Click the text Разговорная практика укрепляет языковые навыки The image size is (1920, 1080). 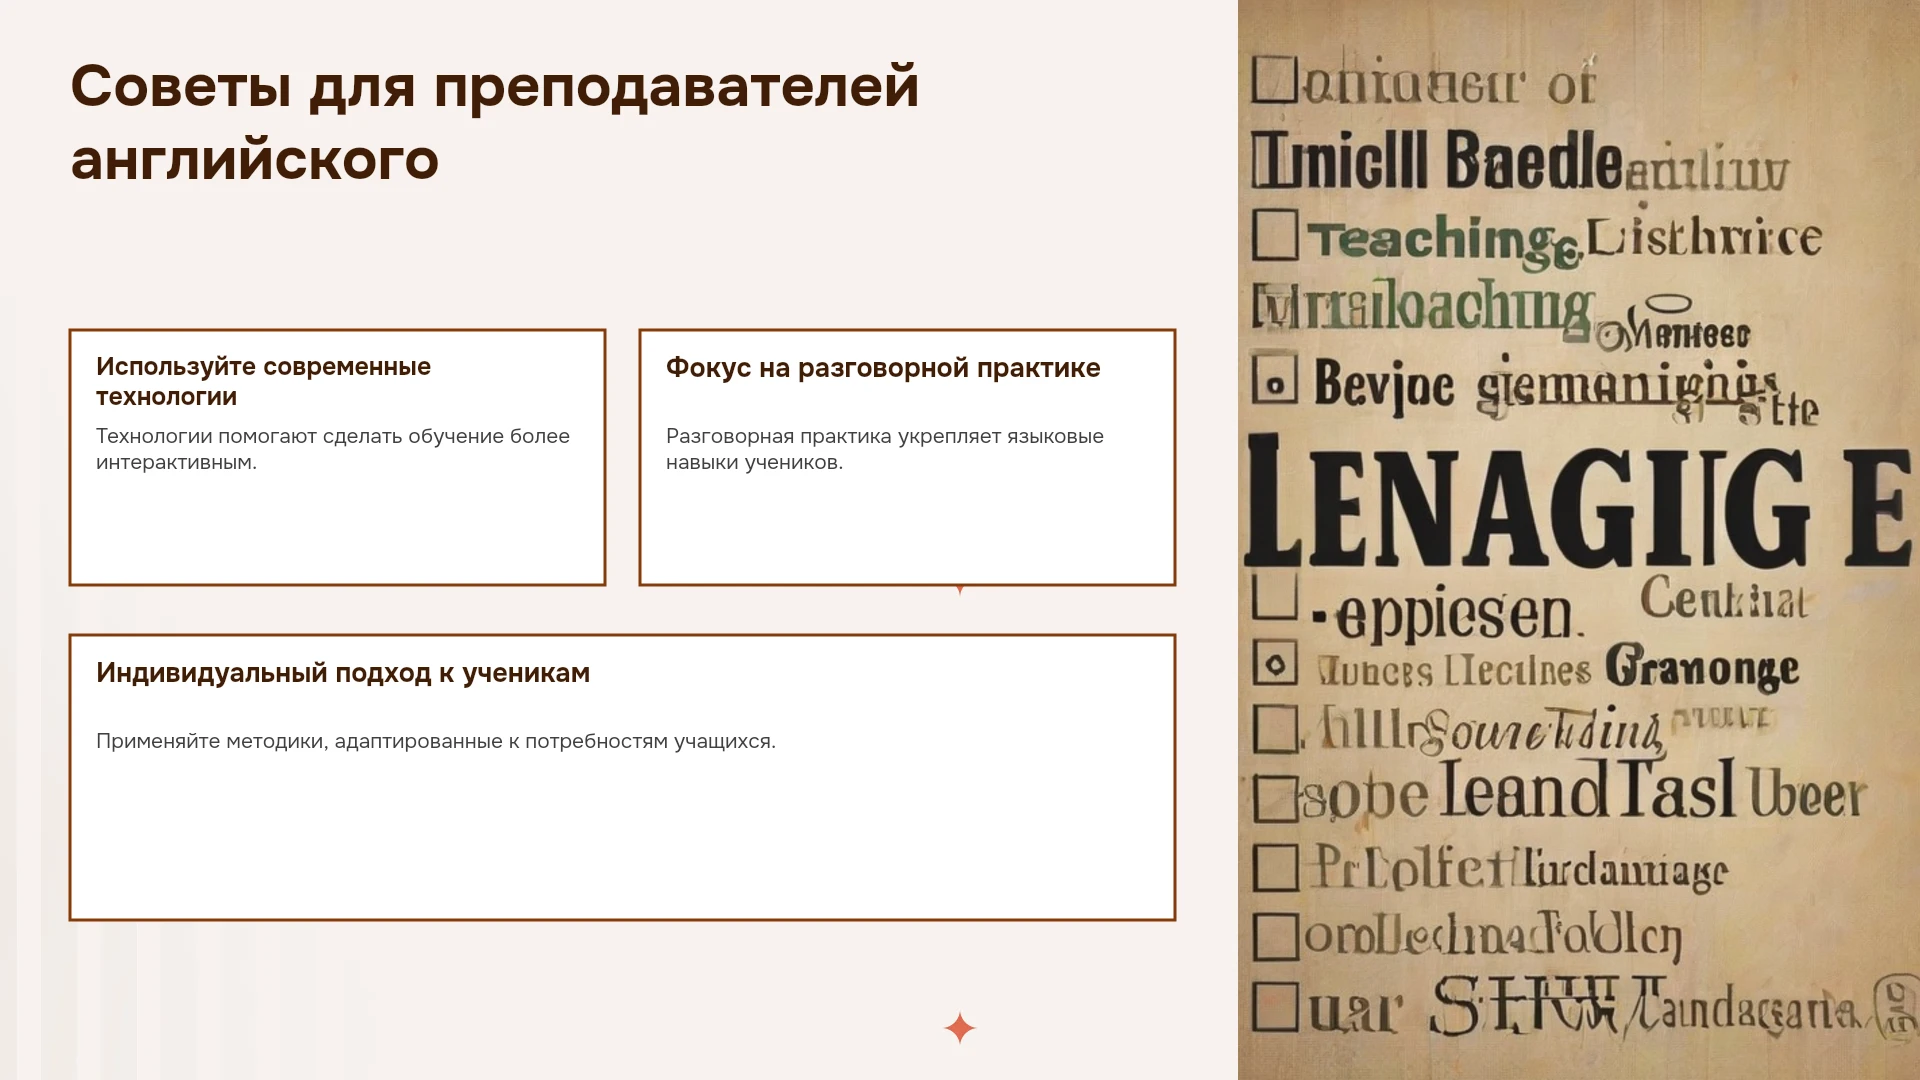(885, 449)
